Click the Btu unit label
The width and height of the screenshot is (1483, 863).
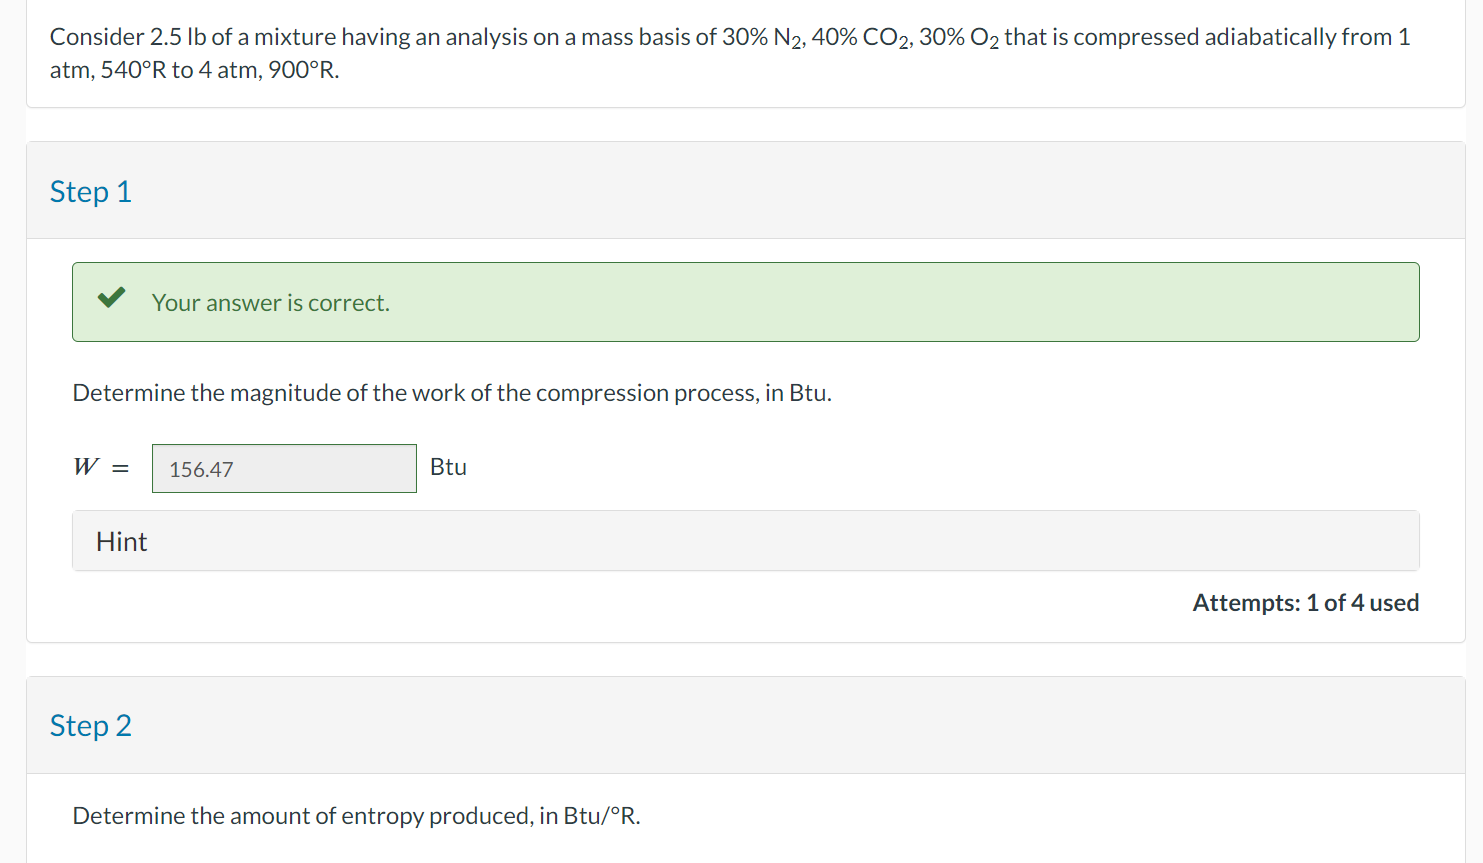pyautogui.click(x=447, y=467)
